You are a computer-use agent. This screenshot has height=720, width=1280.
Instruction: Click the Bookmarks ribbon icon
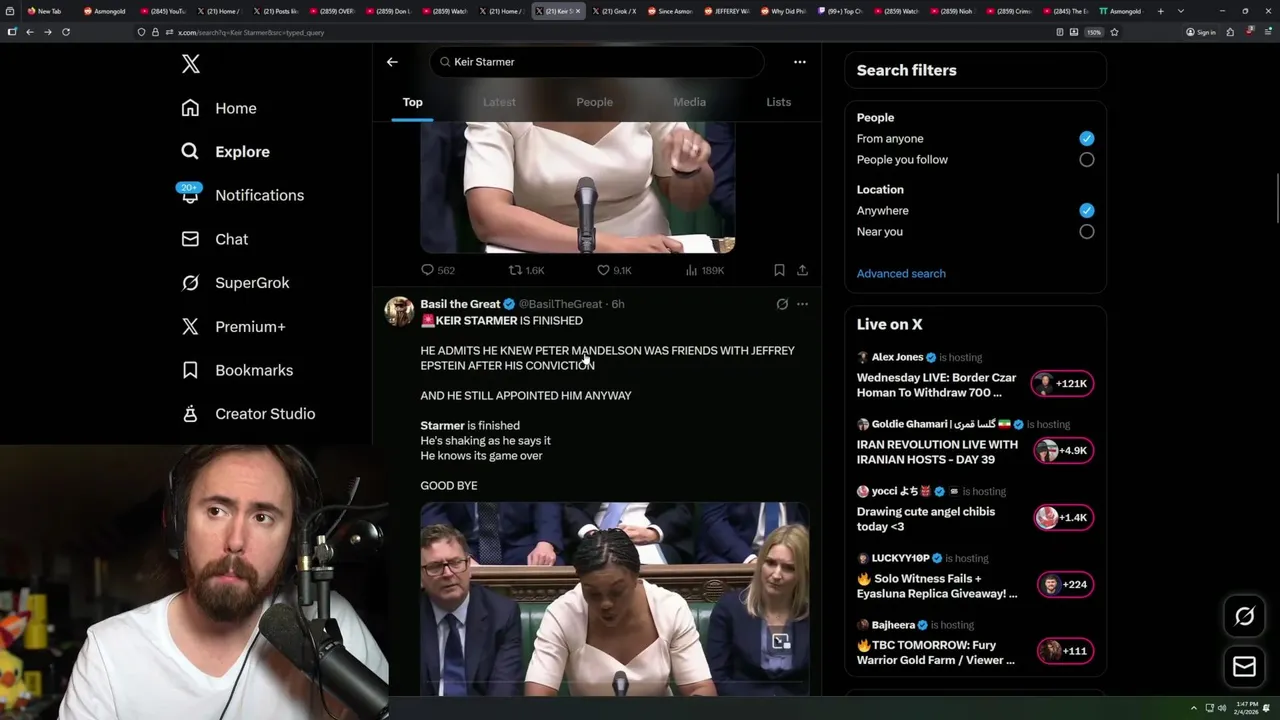tap(190, 370)
